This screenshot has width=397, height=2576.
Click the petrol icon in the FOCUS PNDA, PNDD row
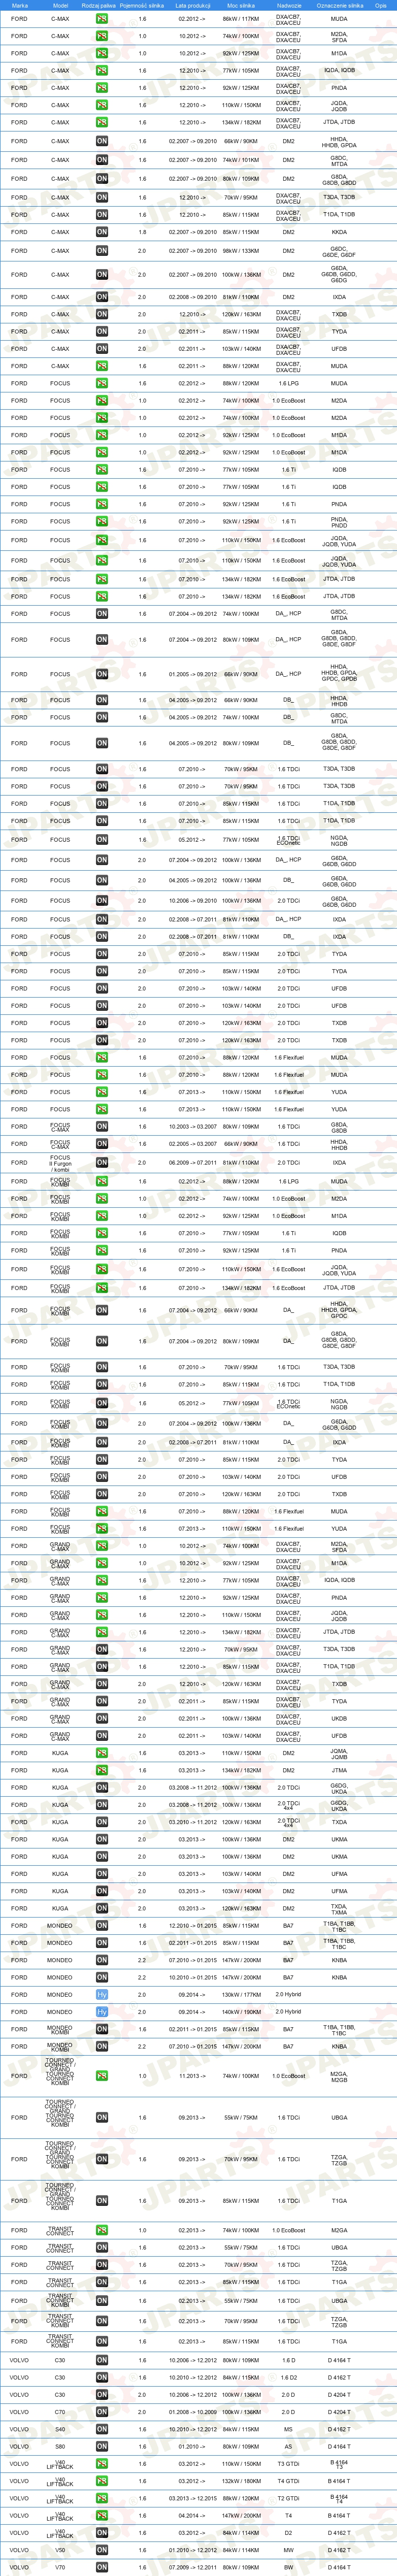[x=102, y=521]
